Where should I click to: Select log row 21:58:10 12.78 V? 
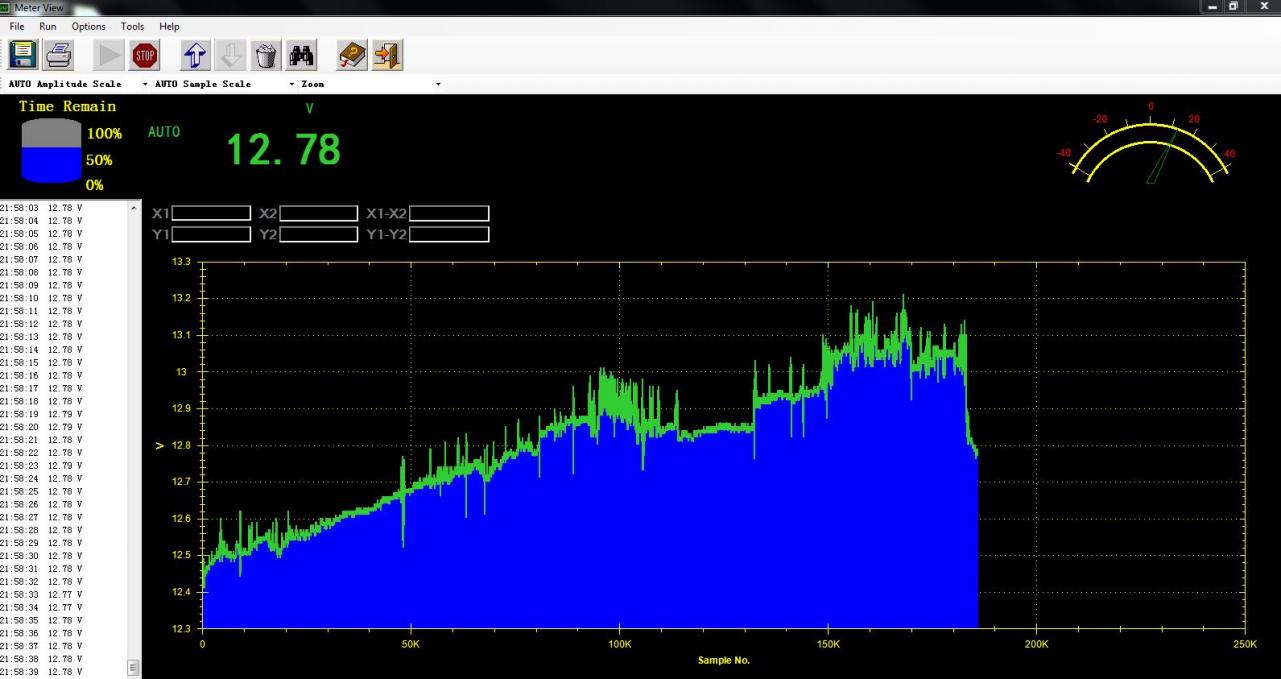[x=41, y=298]
